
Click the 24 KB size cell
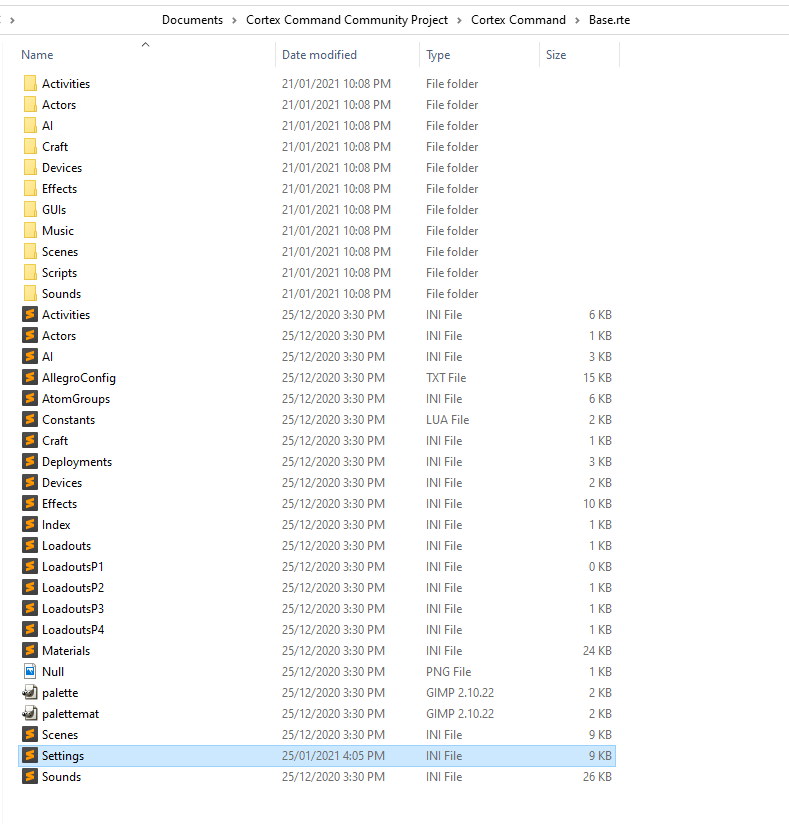tap(597, 651)
